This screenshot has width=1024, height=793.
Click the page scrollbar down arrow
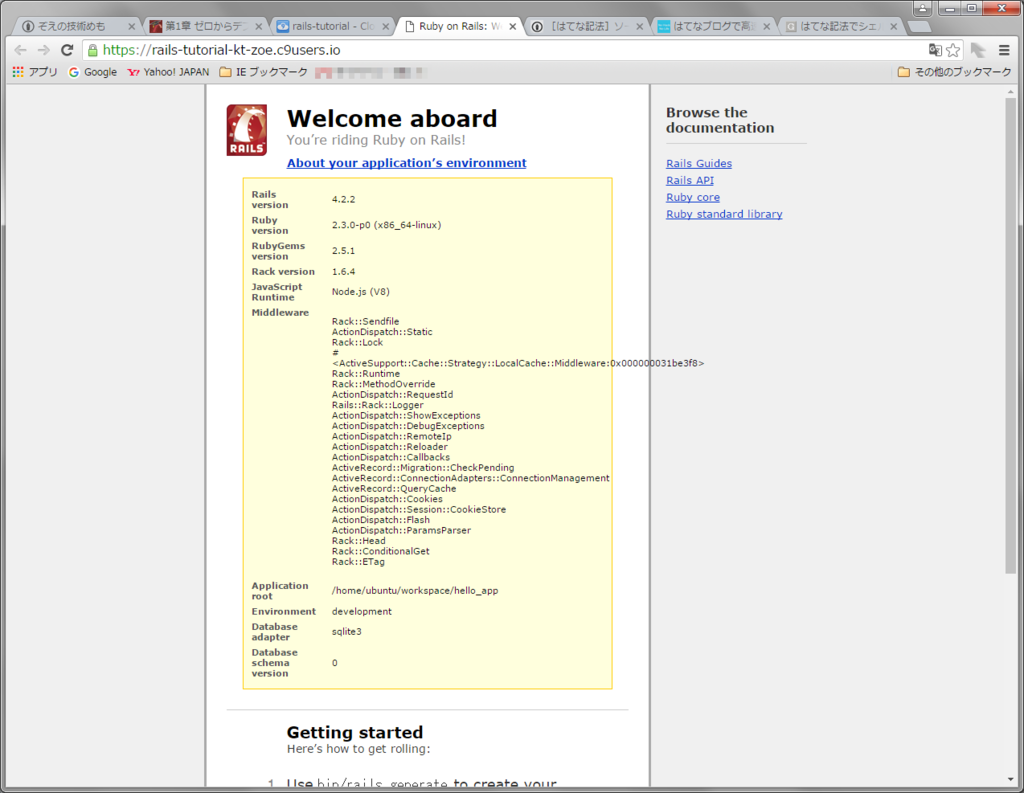click(x=1011, y=780)
